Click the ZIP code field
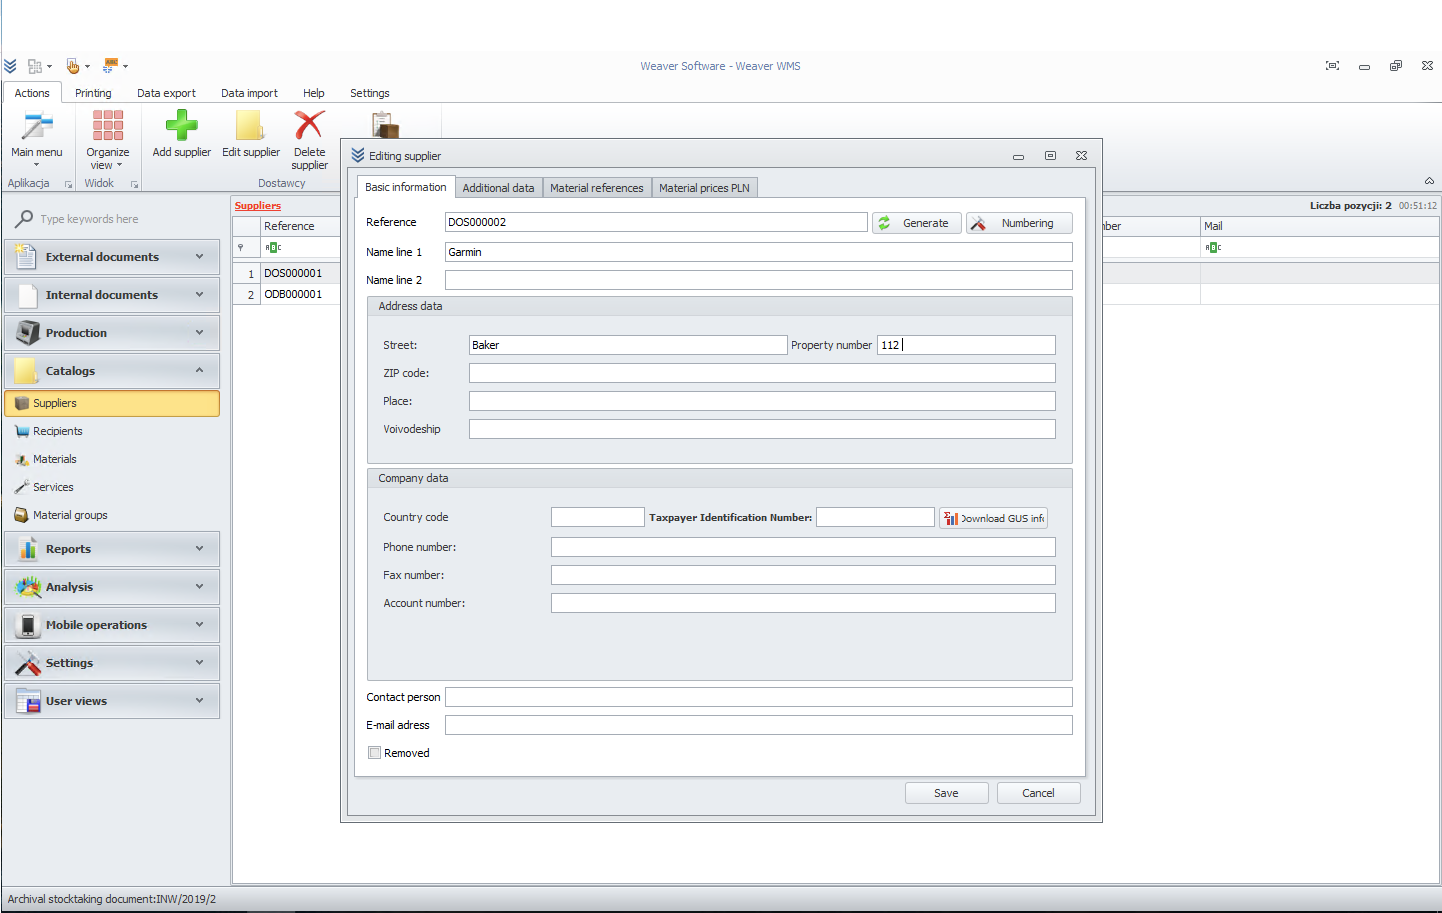 [762, 373]
